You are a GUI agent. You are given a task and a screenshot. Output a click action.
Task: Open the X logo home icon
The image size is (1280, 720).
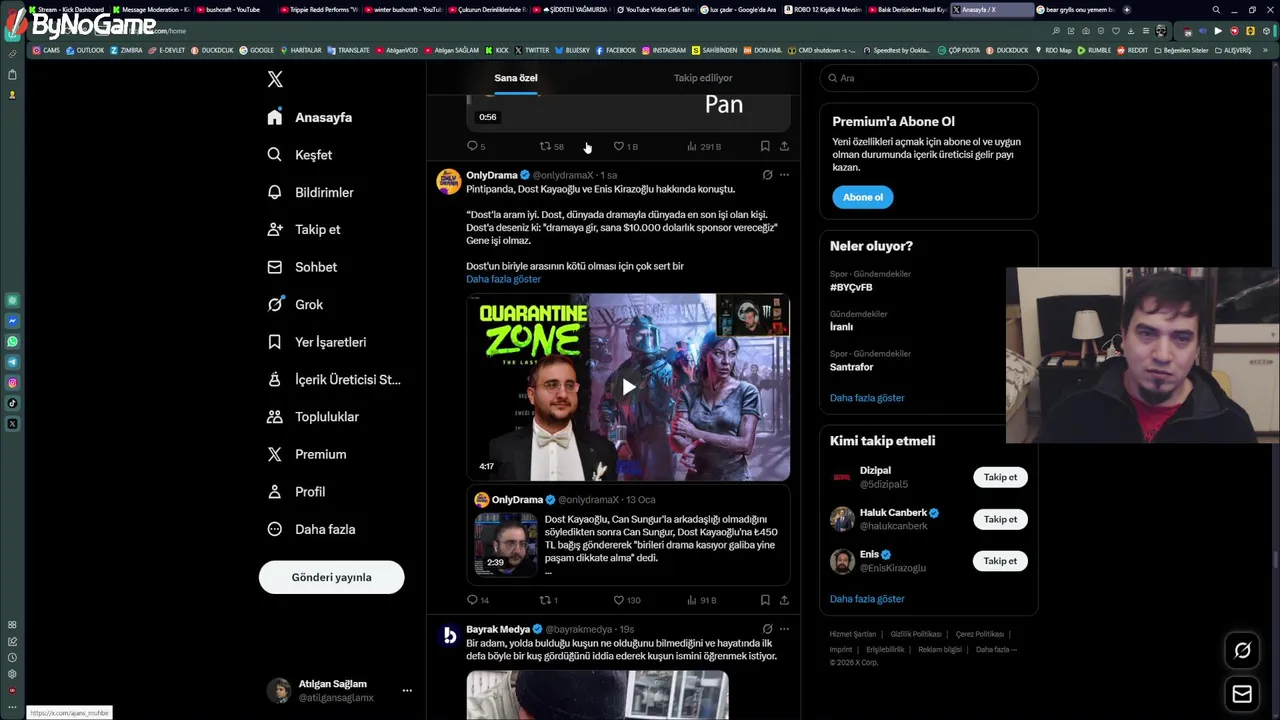[275, 79]
